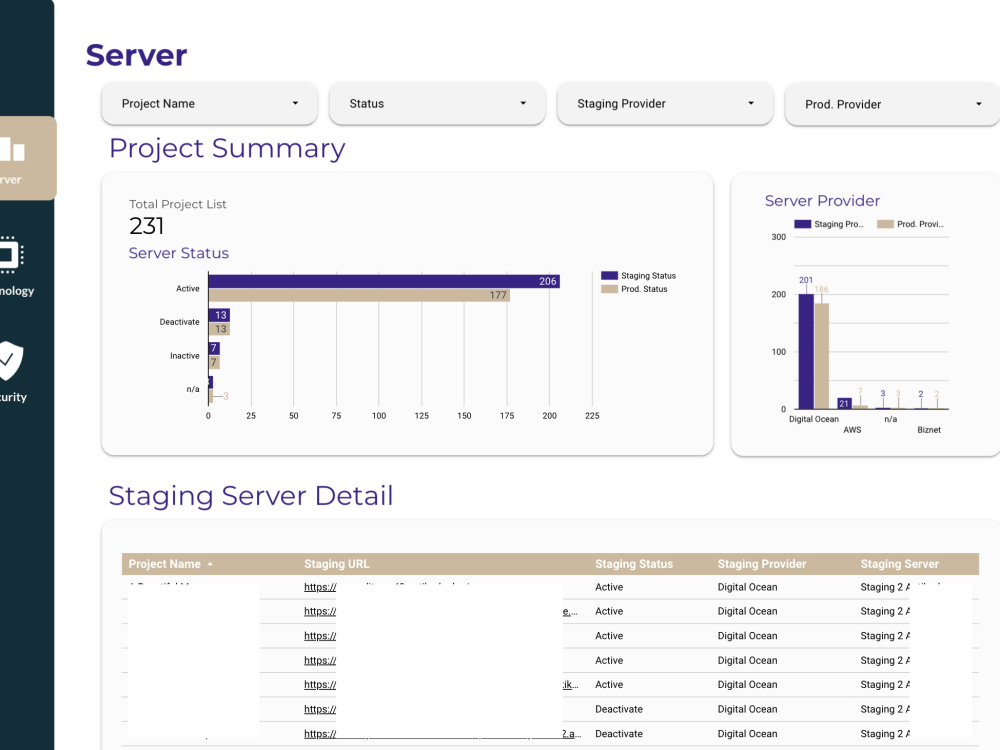1000x750 pixels.
Task: Click the 'Staging Server Detail' heading
Action: click(x=251, y=496)
